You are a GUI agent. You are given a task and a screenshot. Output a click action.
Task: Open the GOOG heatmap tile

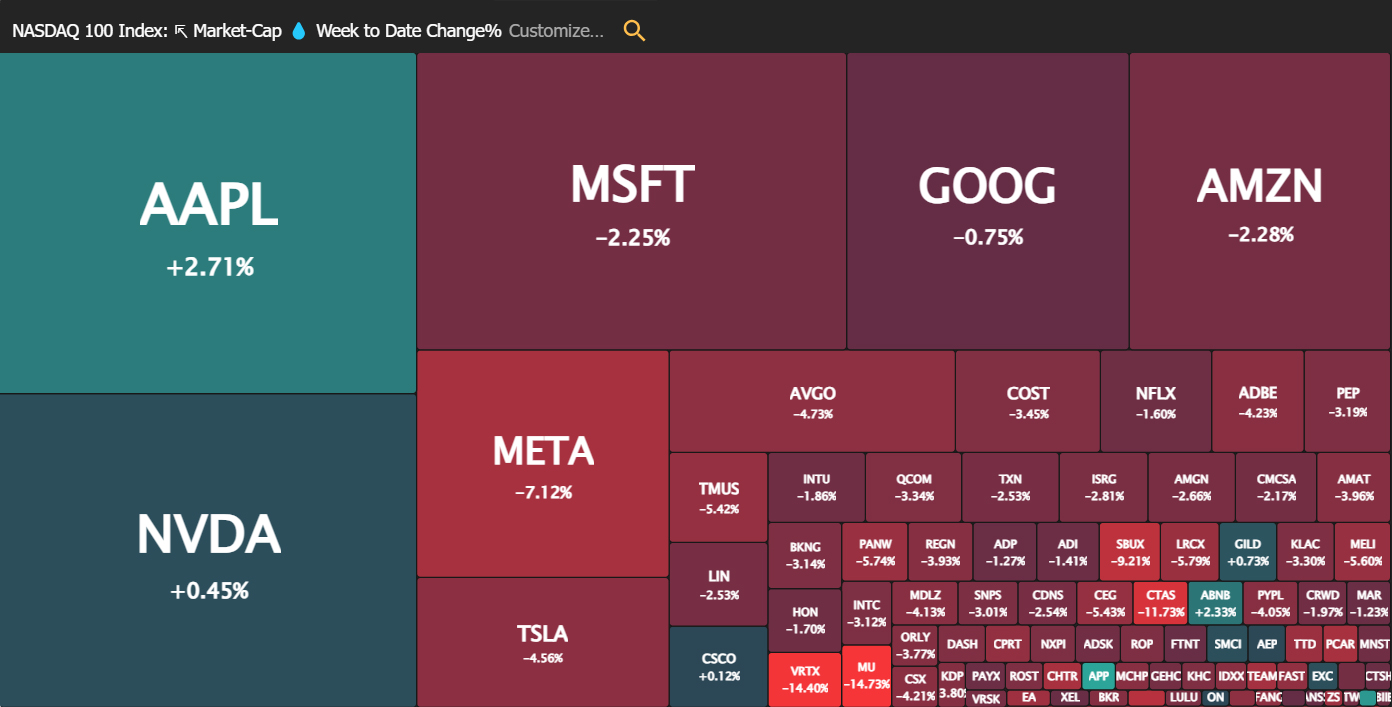point(987,201)
